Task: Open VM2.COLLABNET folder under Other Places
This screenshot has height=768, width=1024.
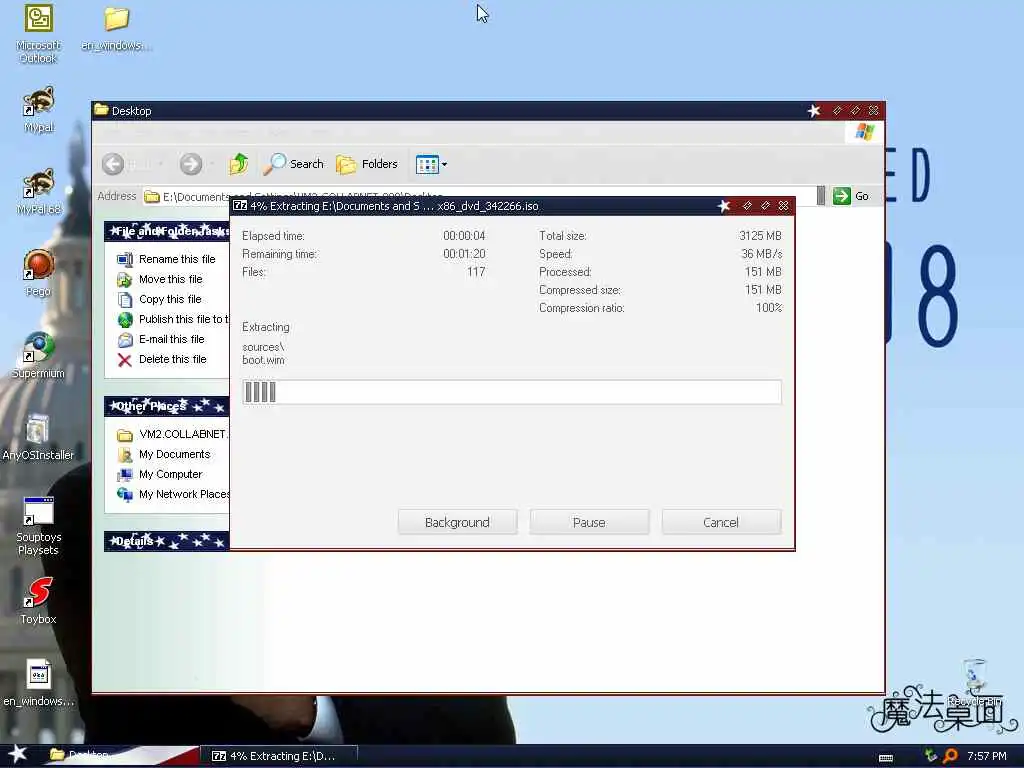Action: [x=172, y=434]
